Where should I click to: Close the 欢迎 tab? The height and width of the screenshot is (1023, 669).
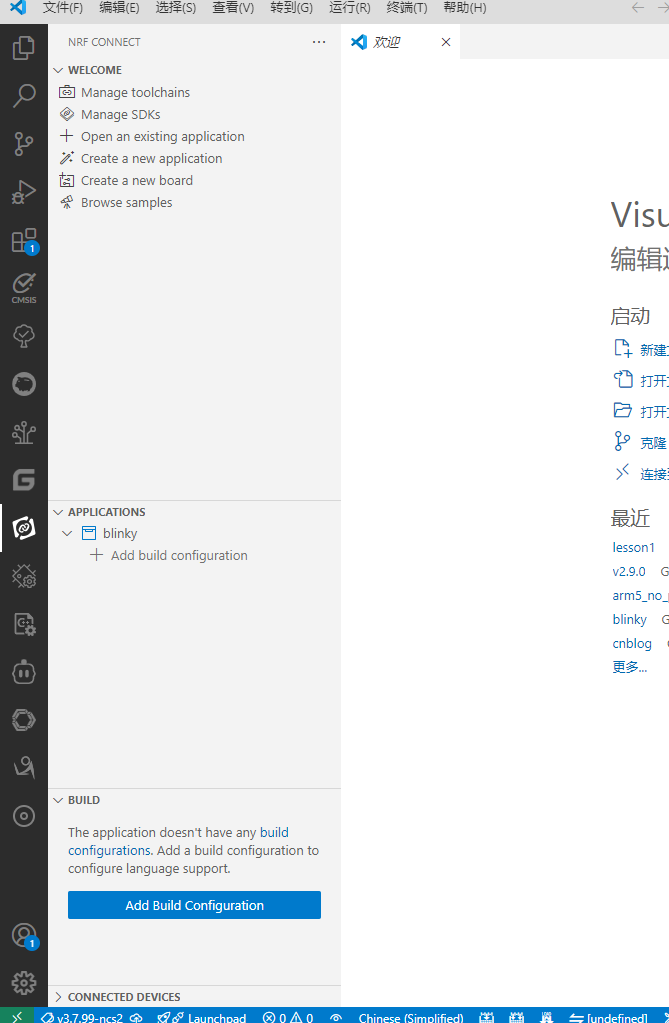[x=446, y=42]
